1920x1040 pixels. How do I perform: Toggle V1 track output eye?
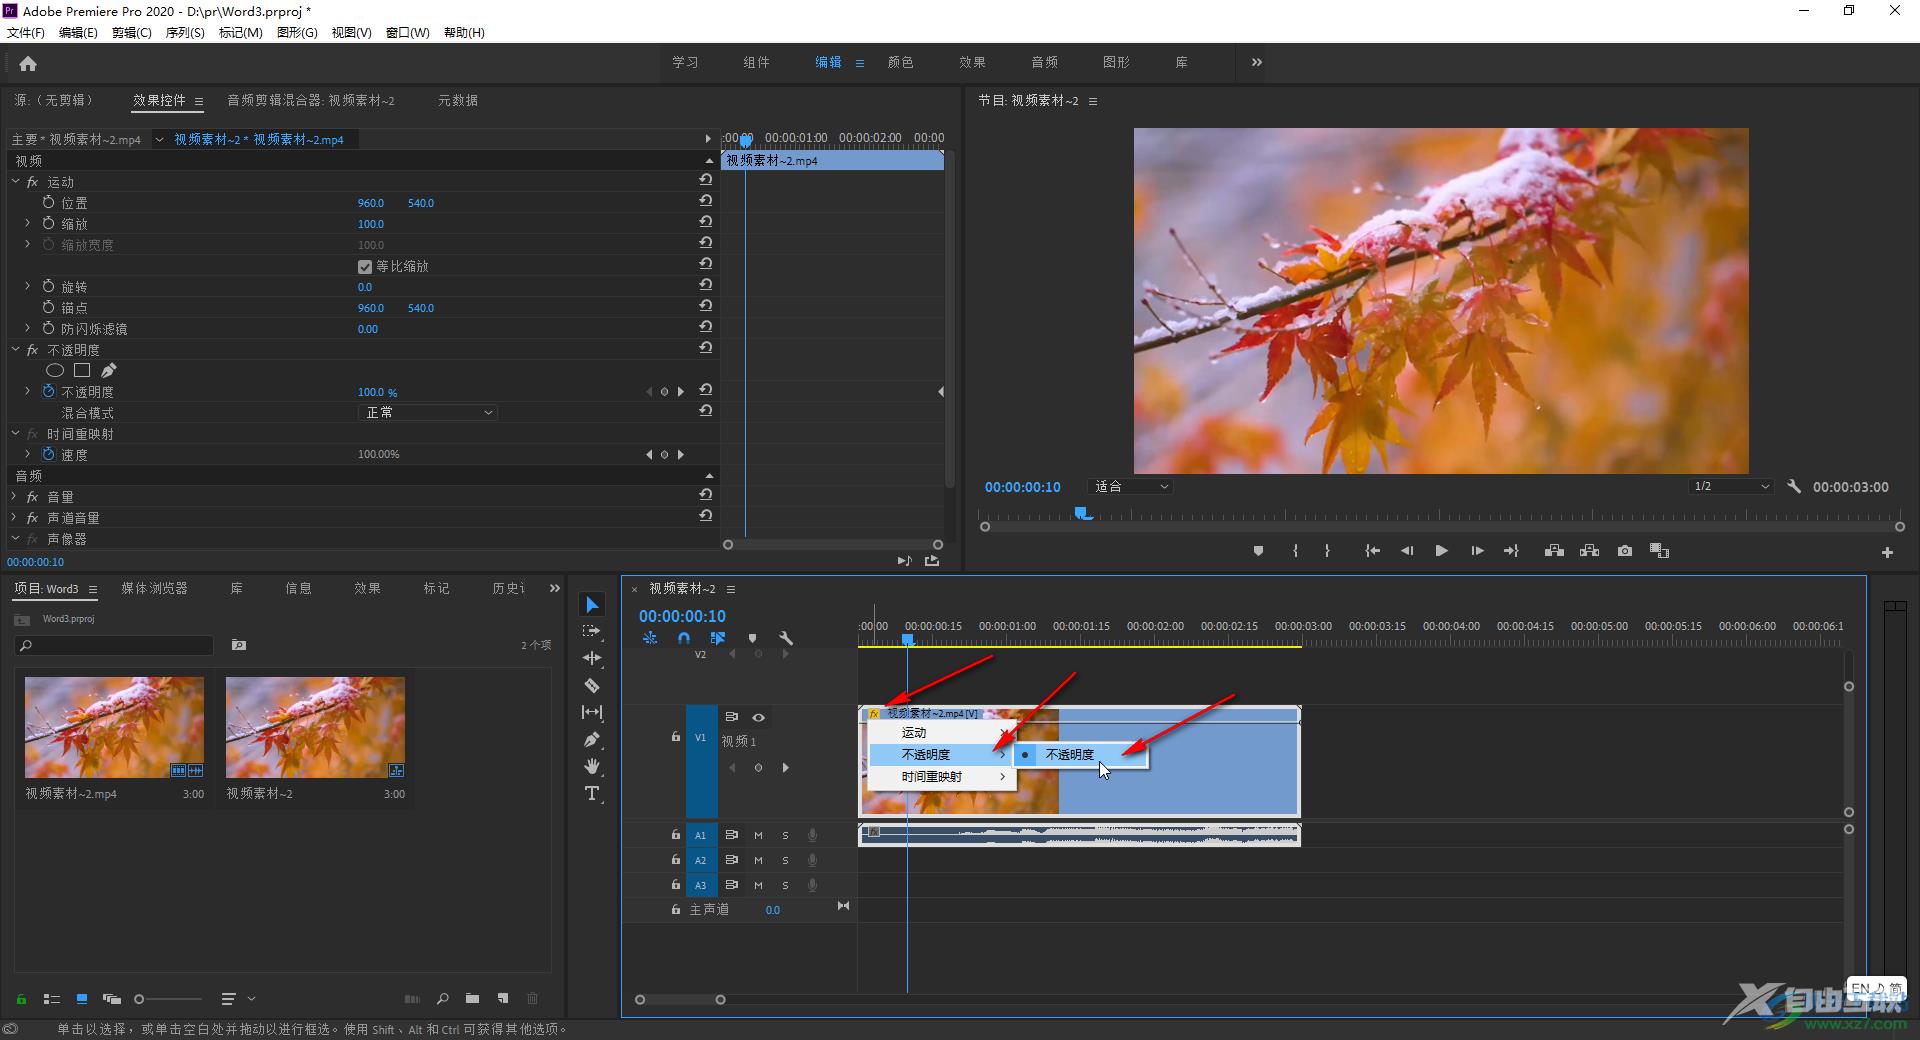point(759,717)
